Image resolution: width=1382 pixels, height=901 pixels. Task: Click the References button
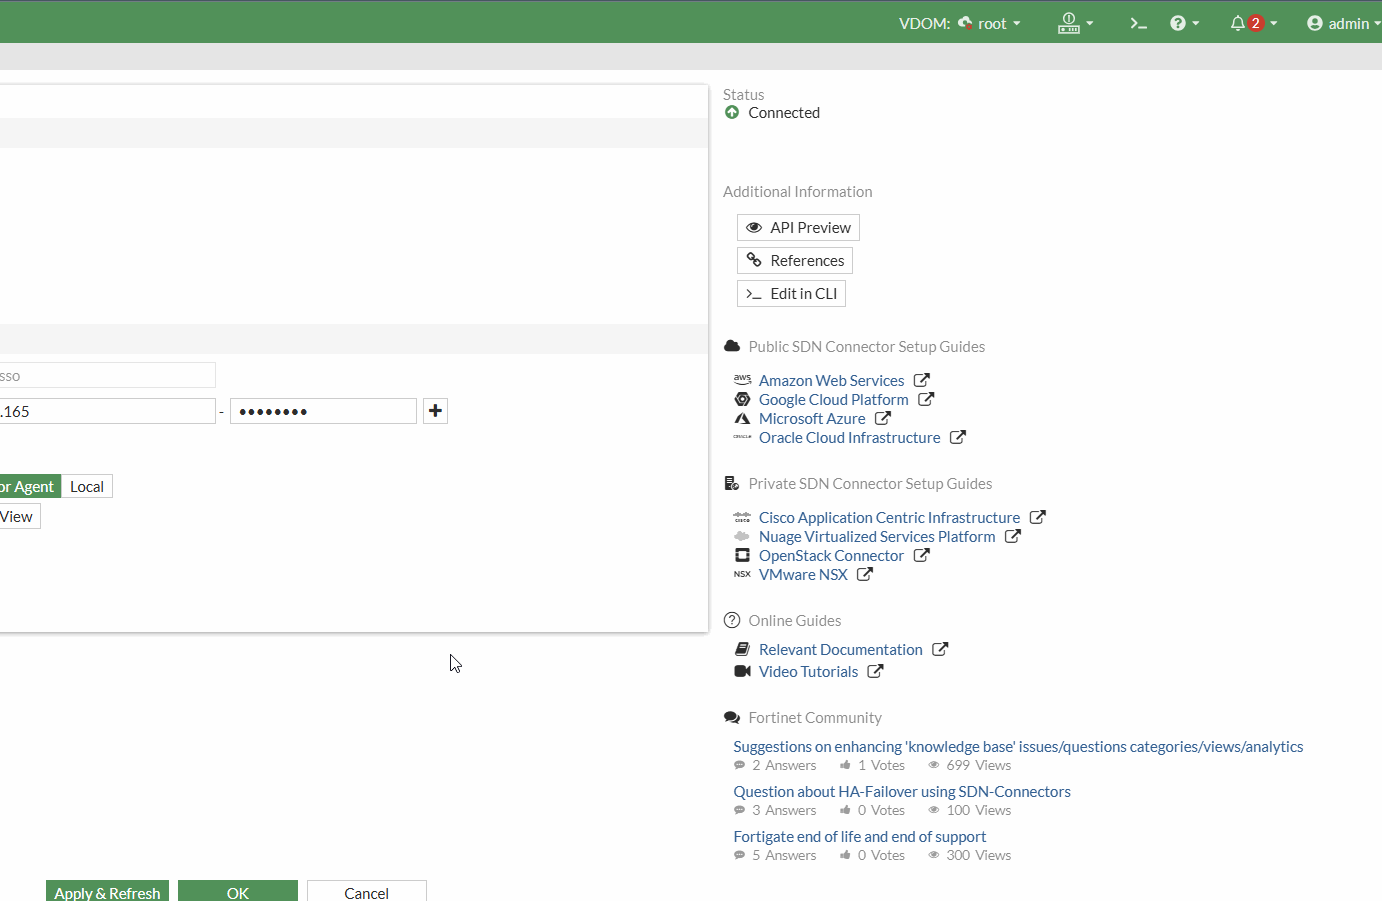[x=795, y=261]
